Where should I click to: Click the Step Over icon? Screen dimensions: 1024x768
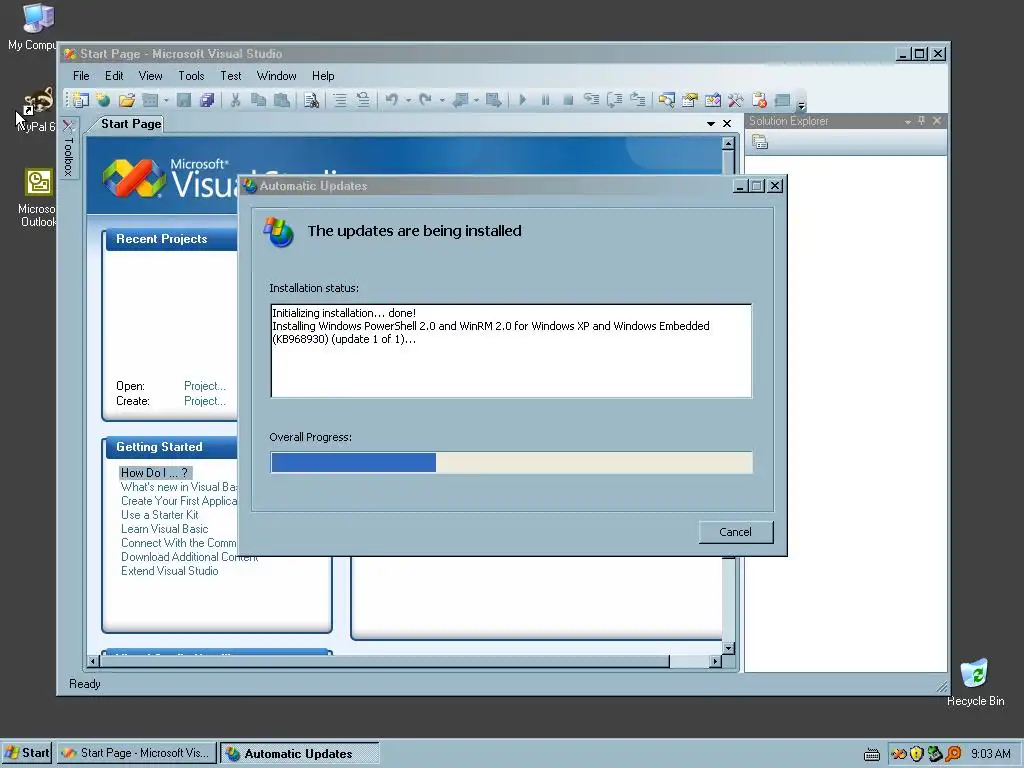[615, 100]
